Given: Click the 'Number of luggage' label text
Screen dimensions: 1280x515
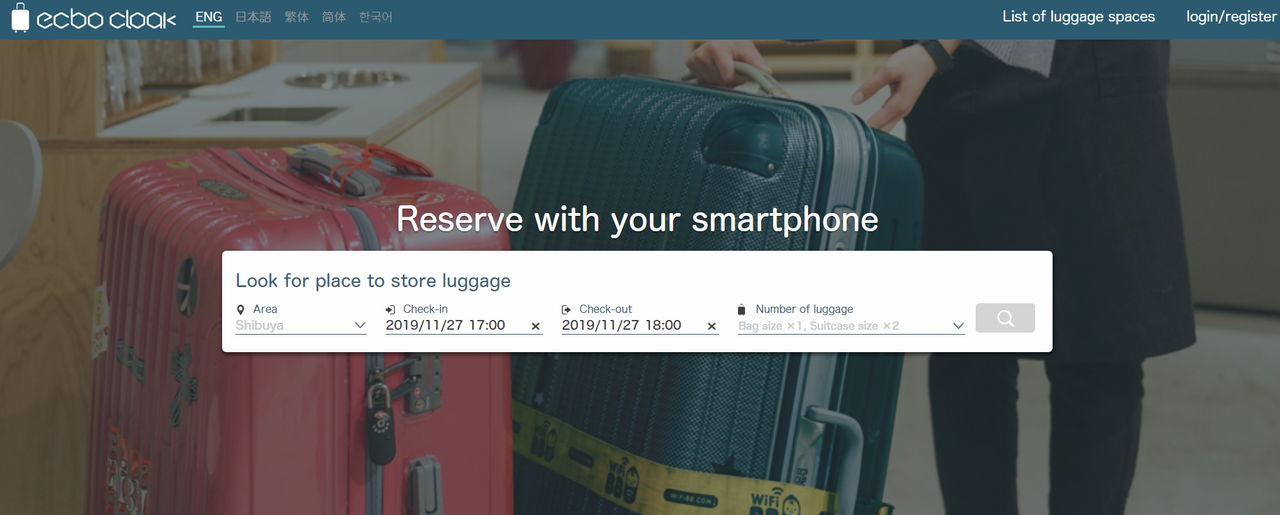Looking at the screenshot, I should pyautogui.click(x=804, y=310).
